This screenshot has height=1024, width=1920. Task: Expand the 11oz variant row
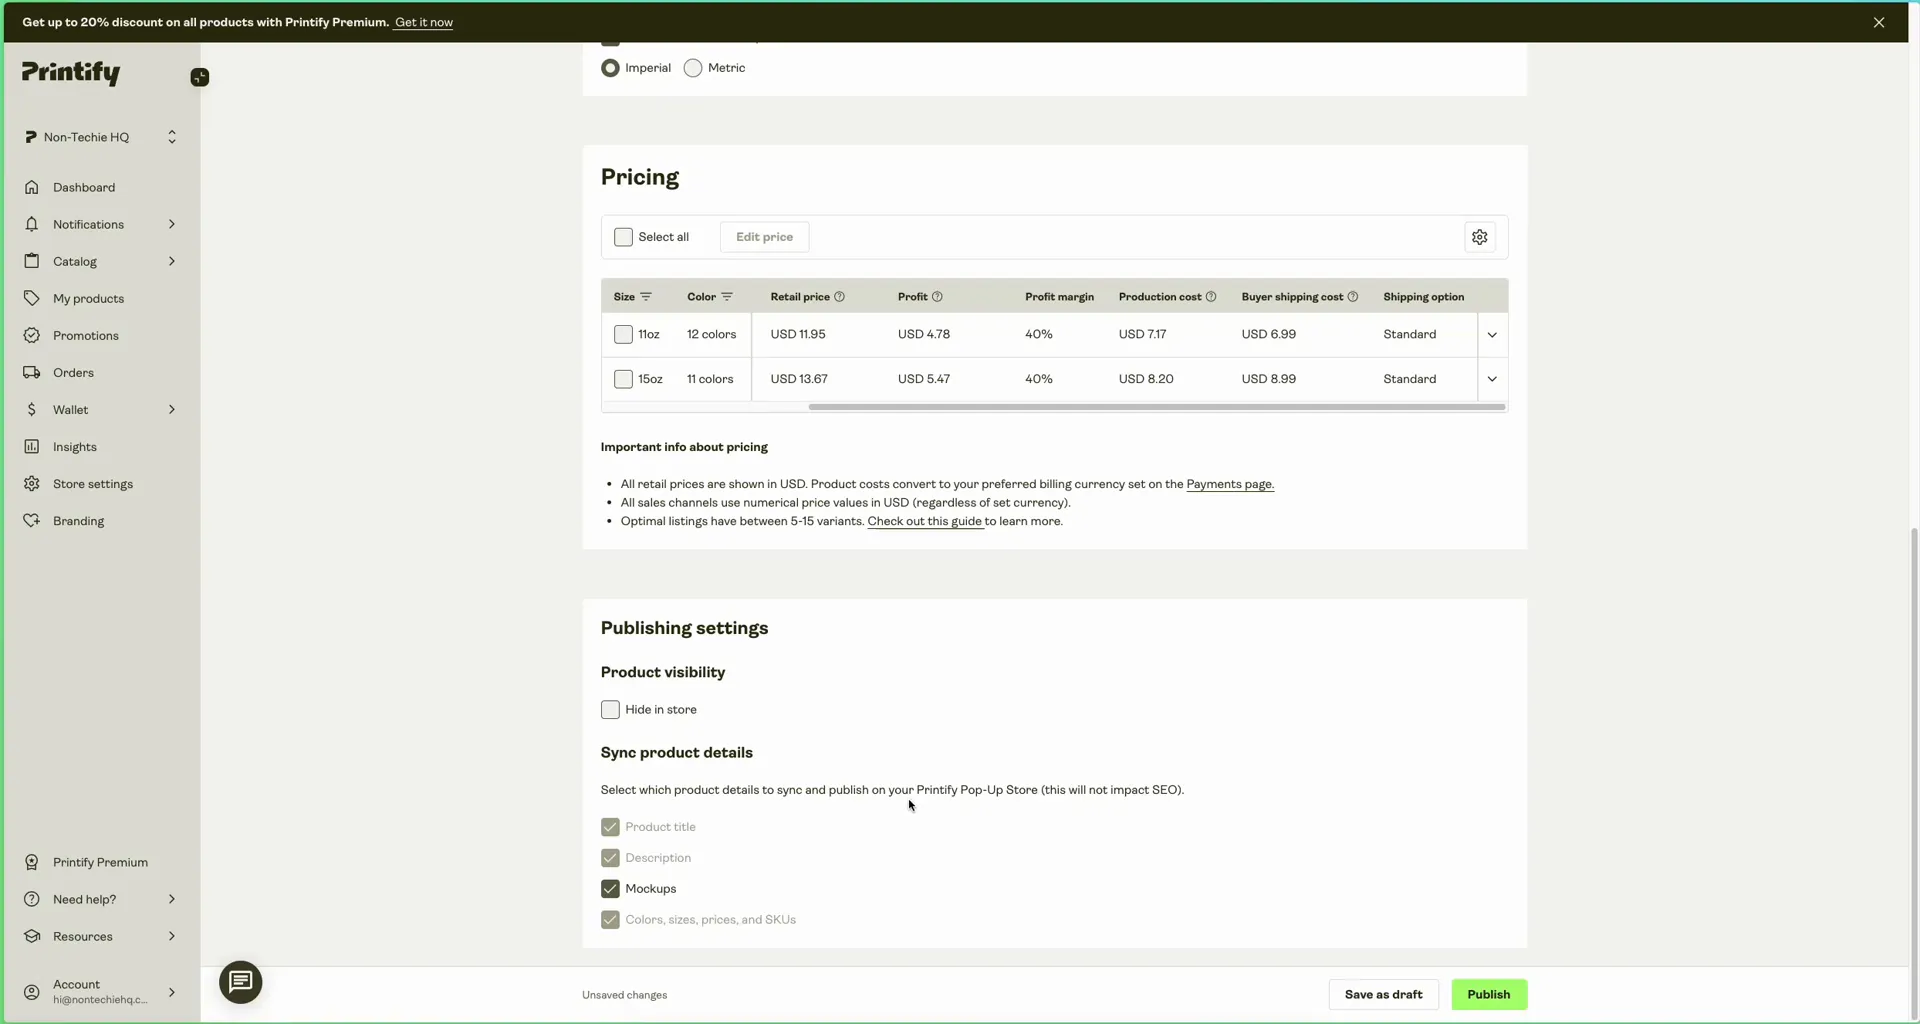pyautogui.click(x=1491, y=335)
